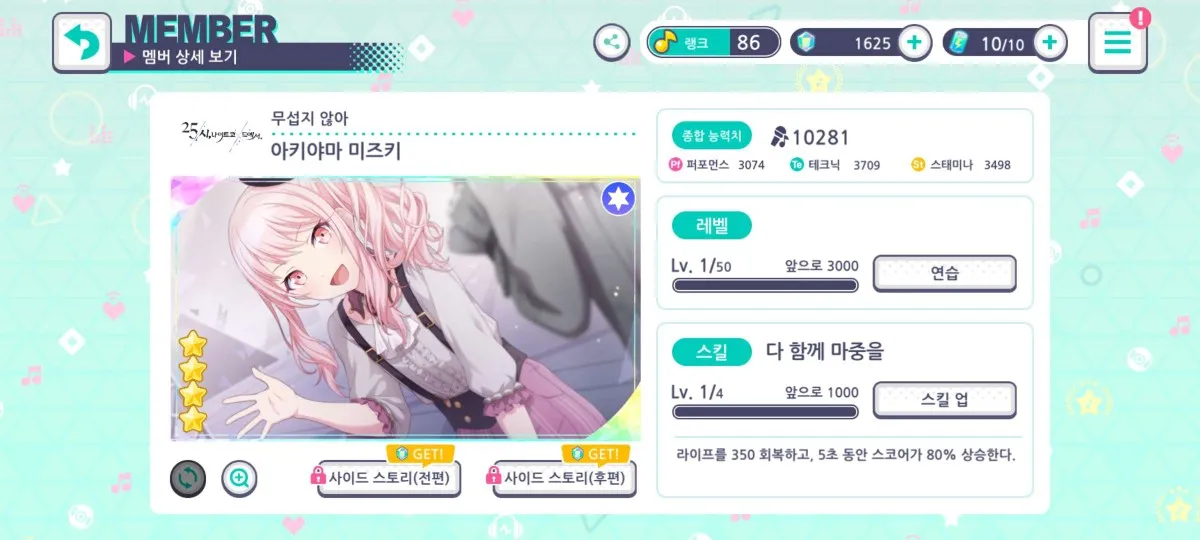Viewport: 1200px width, 540px height.
Task: Select the 레벨 section label
Action: point(711,225)
